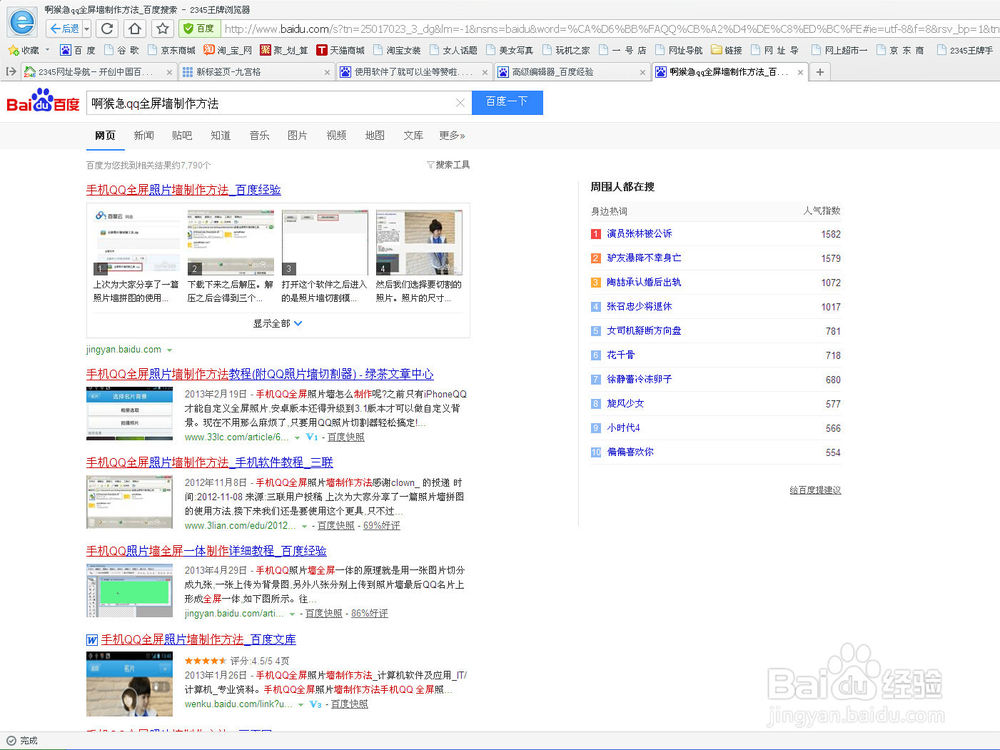Open the 淘宝网 bookmark
This screenshot has width=1000, height=750.
[228, 50]
